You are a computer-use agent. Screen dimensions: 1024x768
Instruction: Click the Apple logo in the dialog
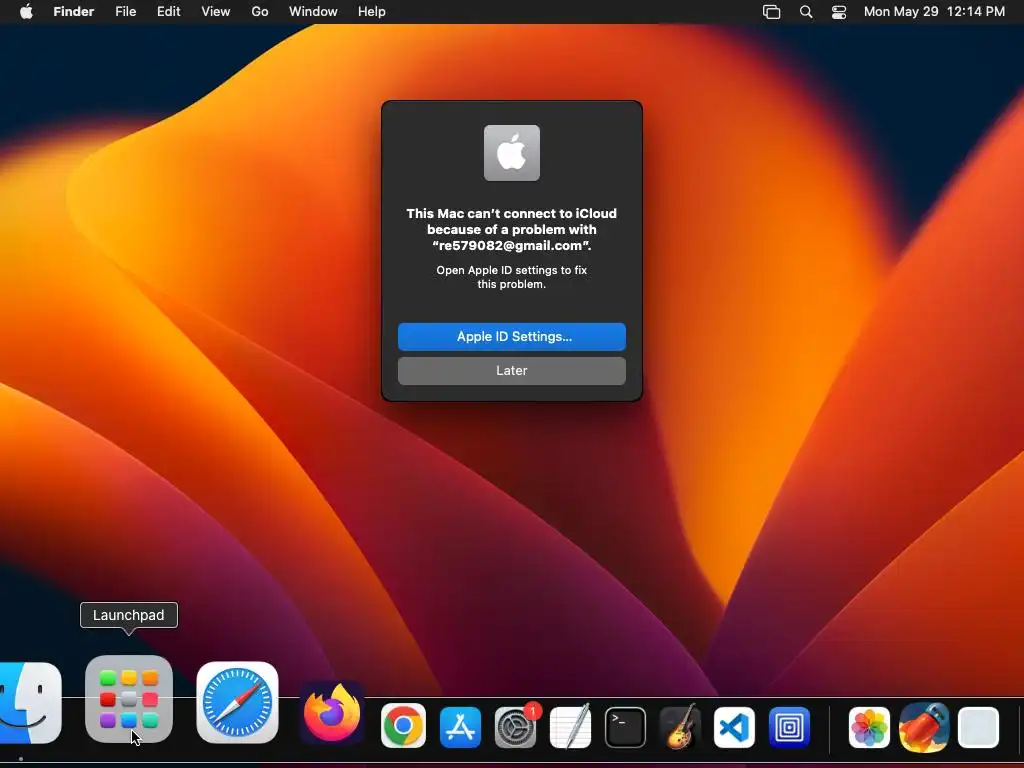[x=512, y=153]
